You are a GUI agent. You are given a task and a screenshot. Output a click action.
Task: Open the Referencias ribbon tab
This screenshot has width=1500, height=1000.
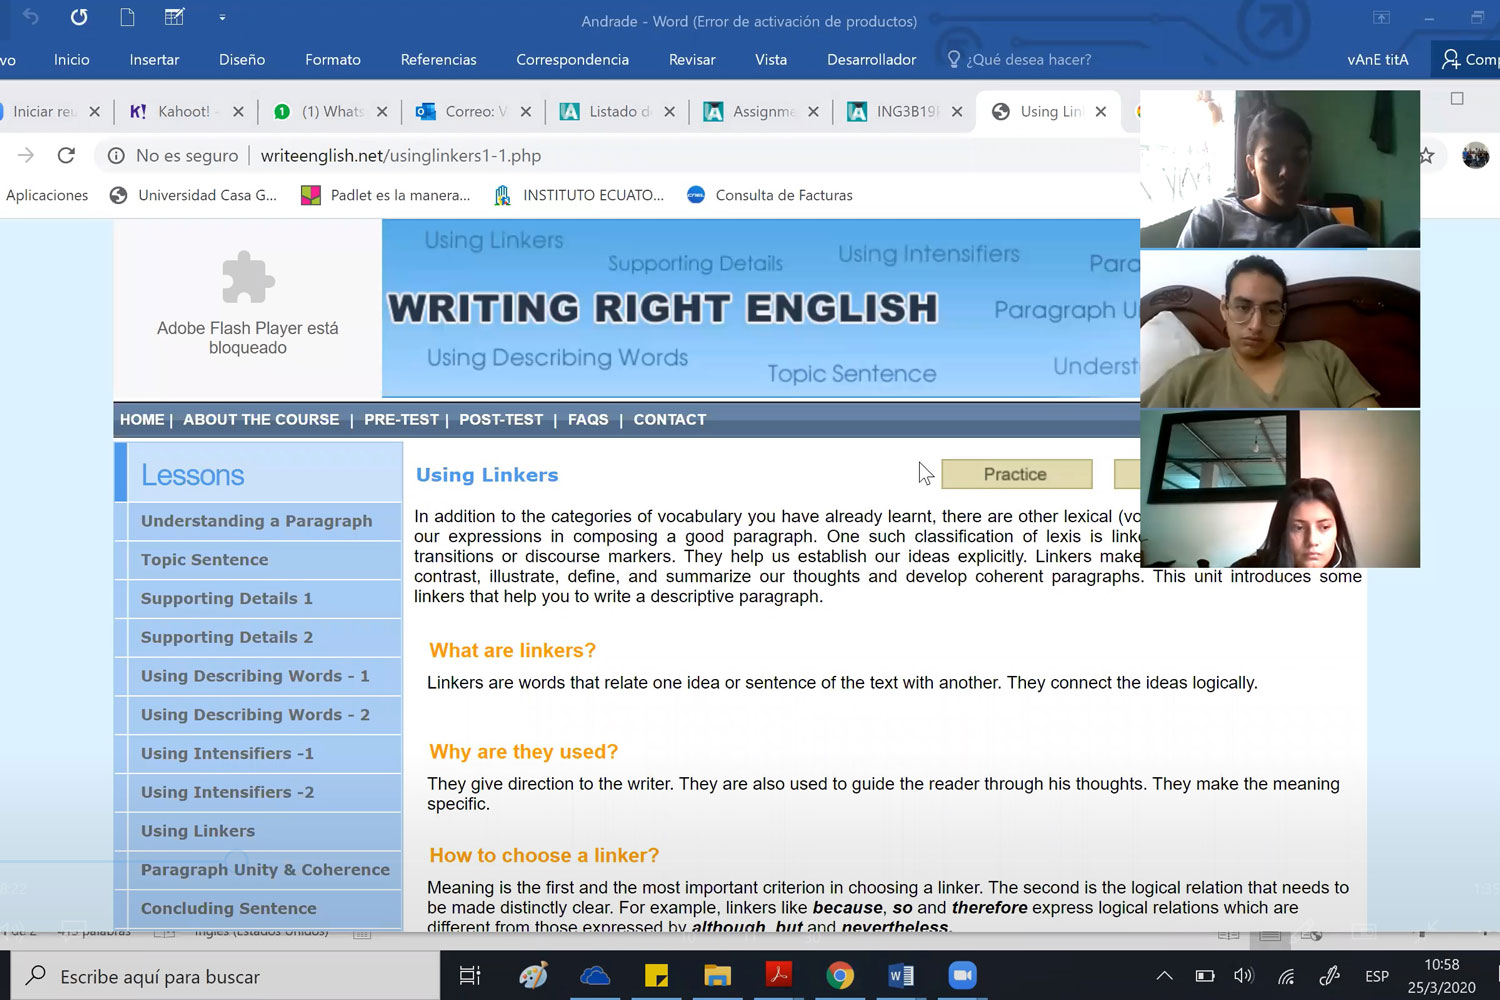pyautogui.click(x=438, y=59)
